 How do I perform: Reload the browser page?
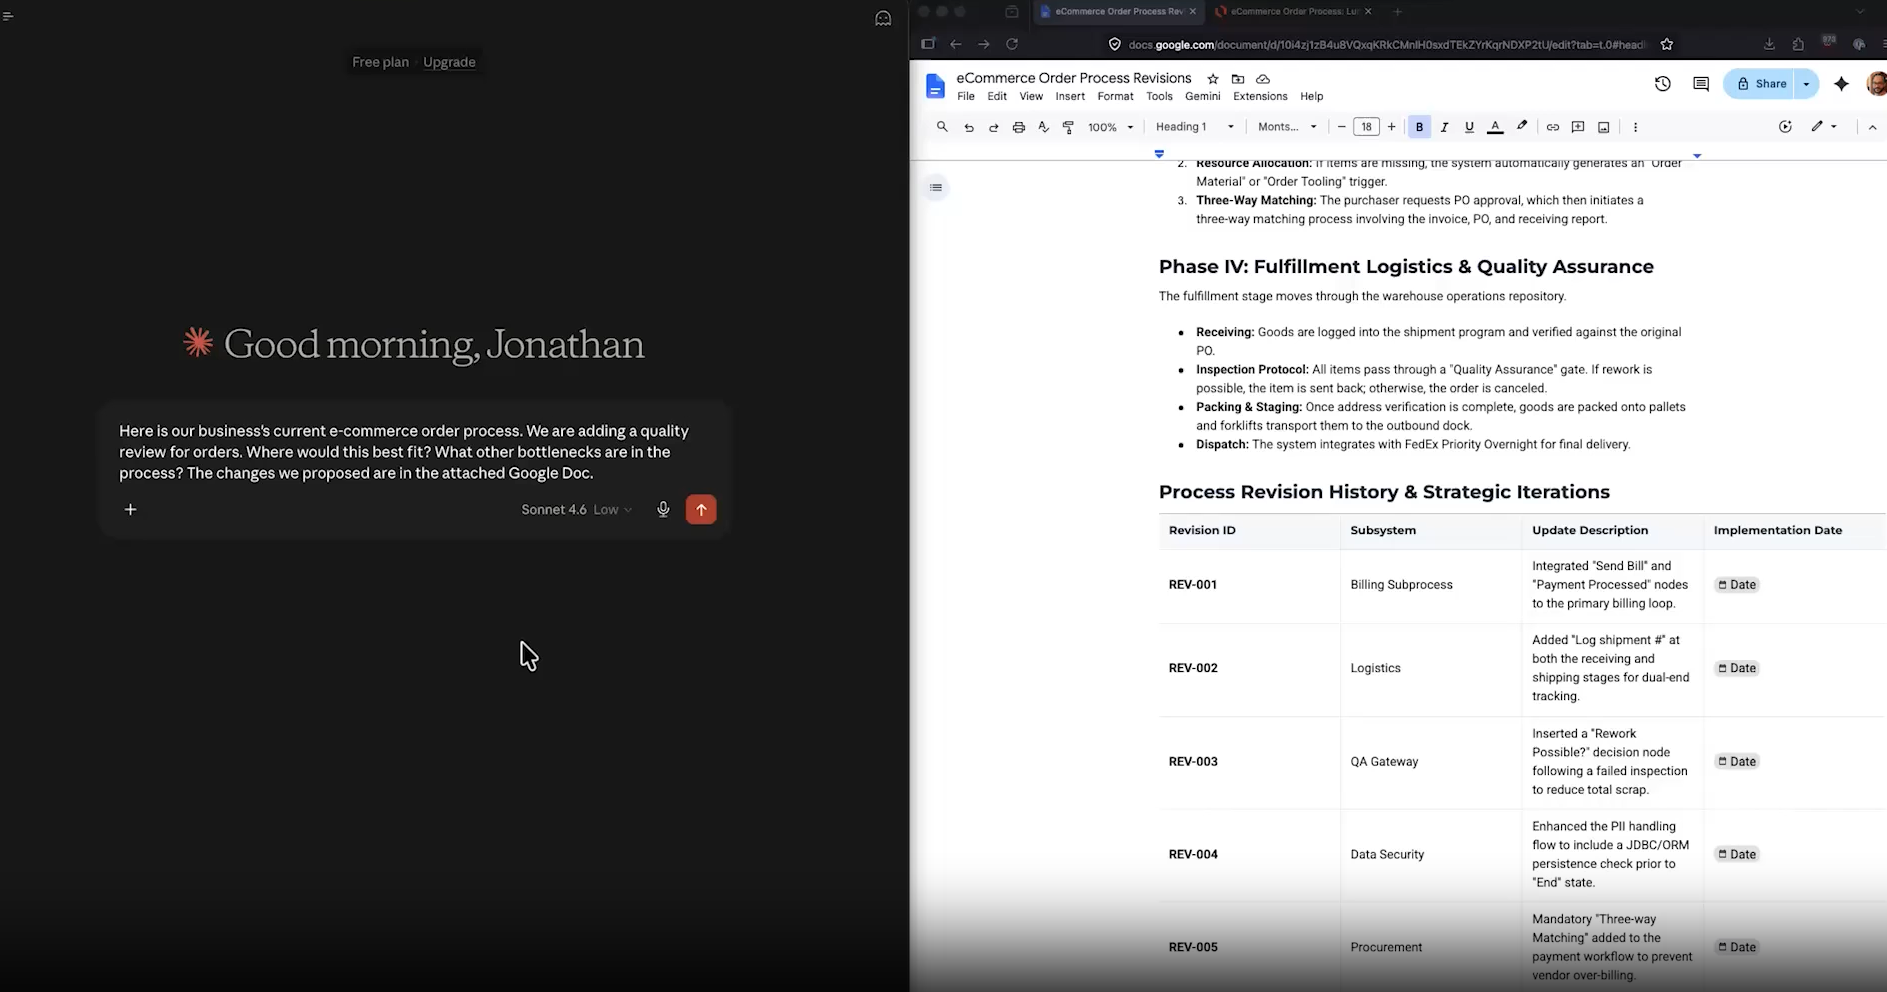(1012, 44)
